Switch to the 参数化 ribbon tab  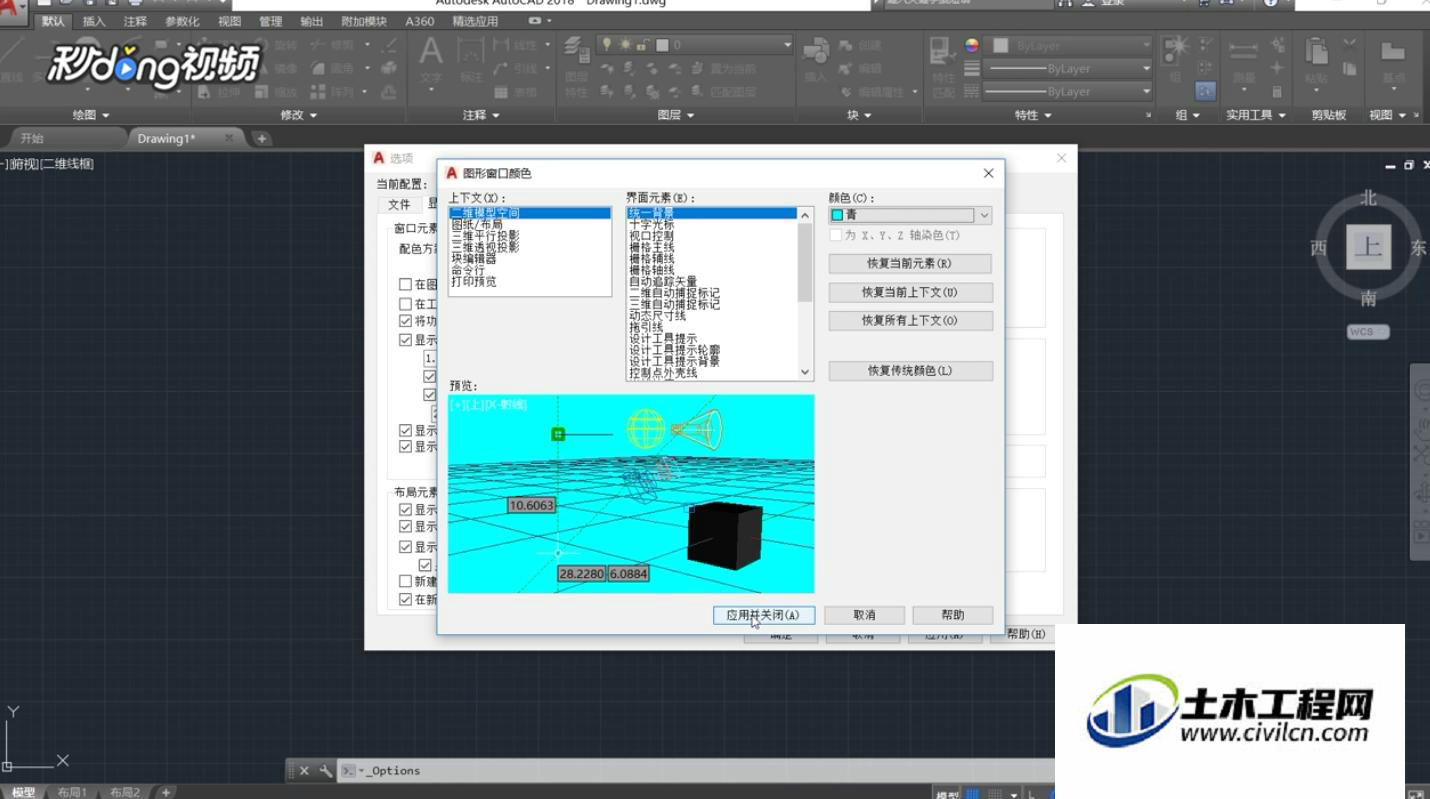pos(181,21)
